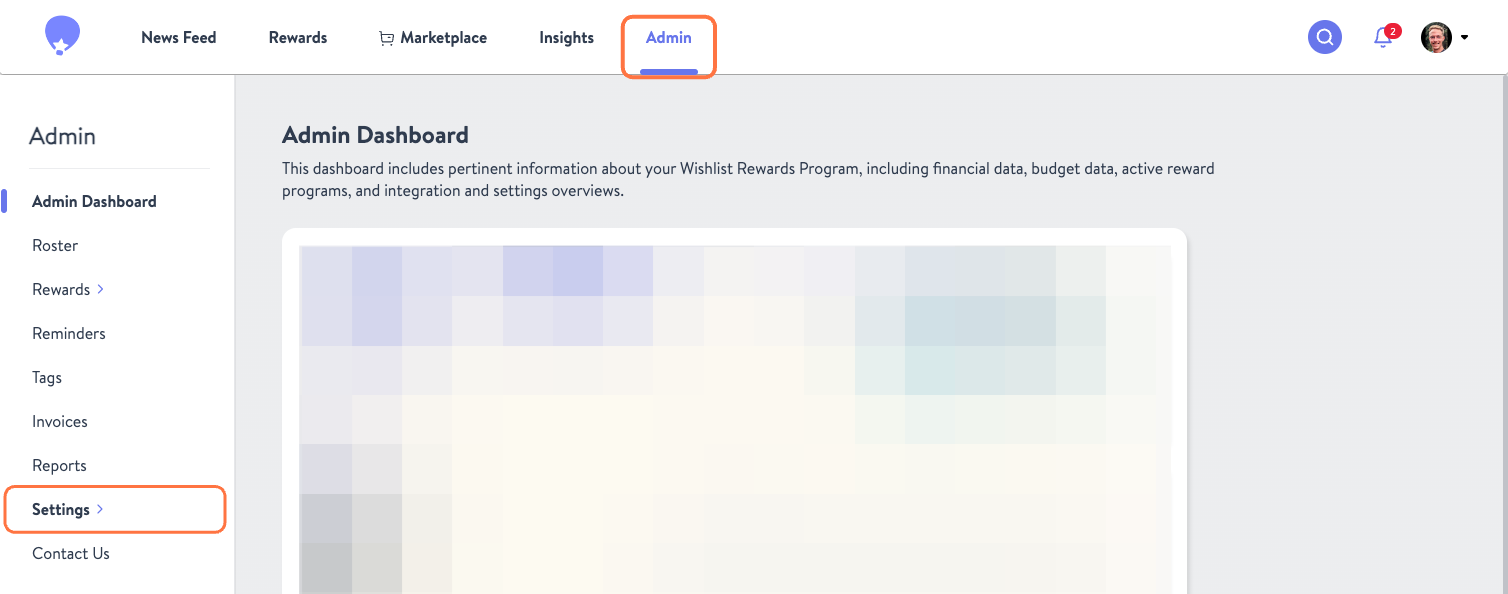Open the Reports page
Screen dimensions: 1508x594
click(59, 465)
